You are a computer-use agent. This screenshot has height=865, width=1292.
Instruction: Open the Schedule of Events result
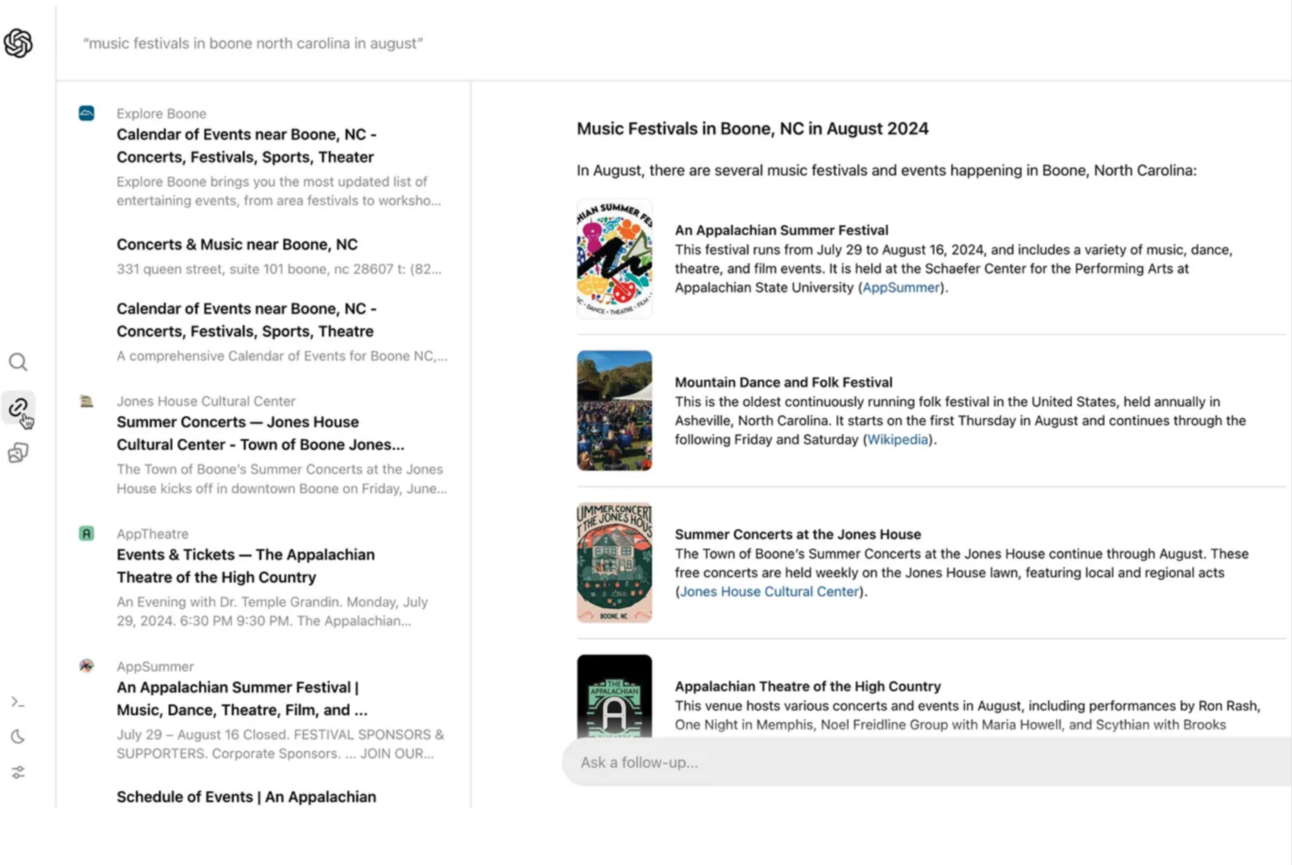246,797
